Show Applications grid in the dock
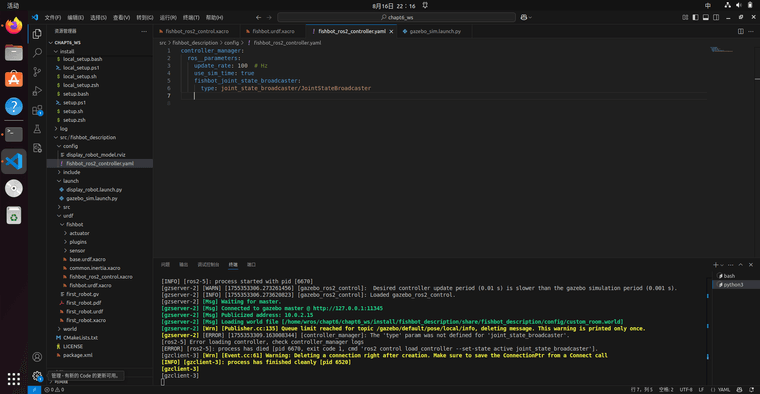The height and width of the screenshot is (394, 760). point(14,379)
